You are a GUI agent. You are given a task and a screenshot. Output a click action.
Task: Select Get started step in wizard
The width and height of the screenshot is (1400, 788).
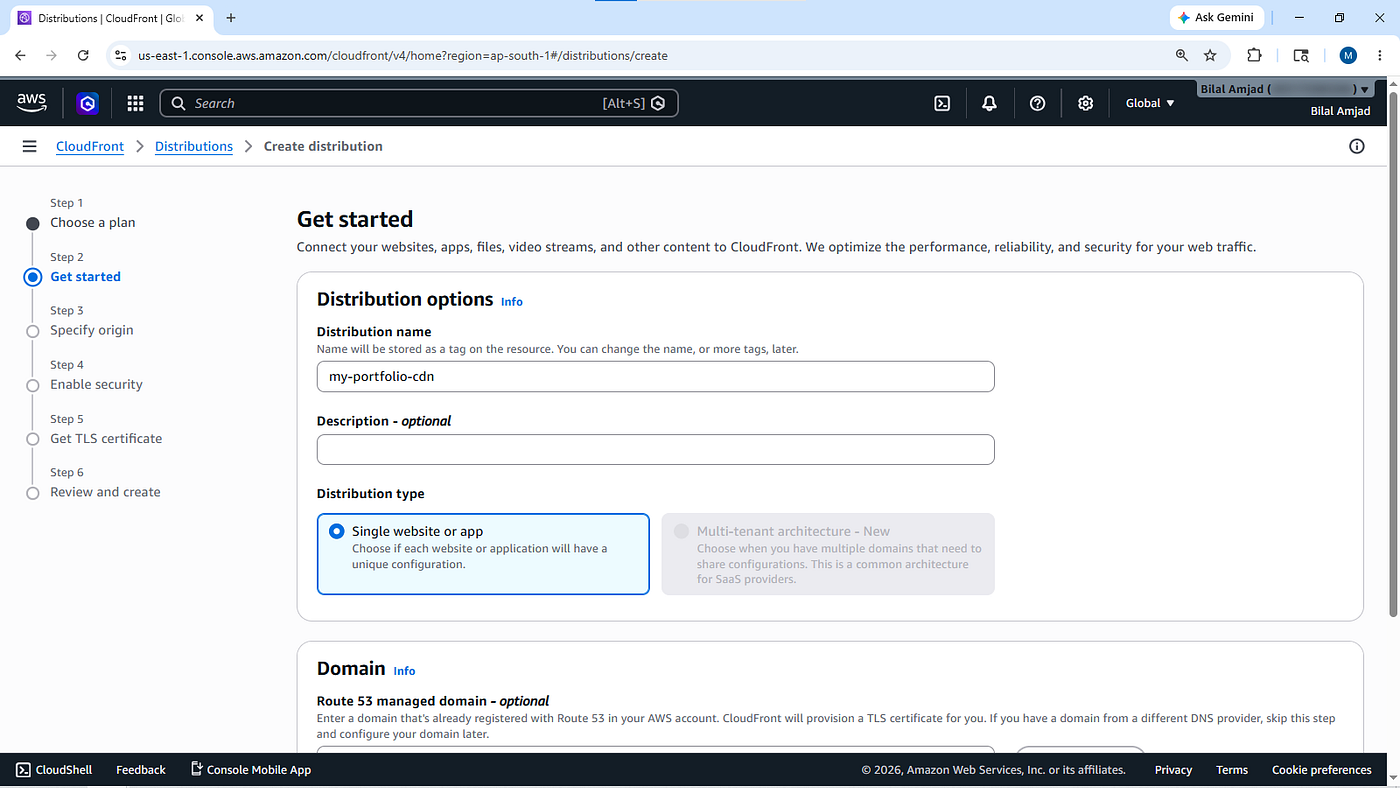(85, 276)
